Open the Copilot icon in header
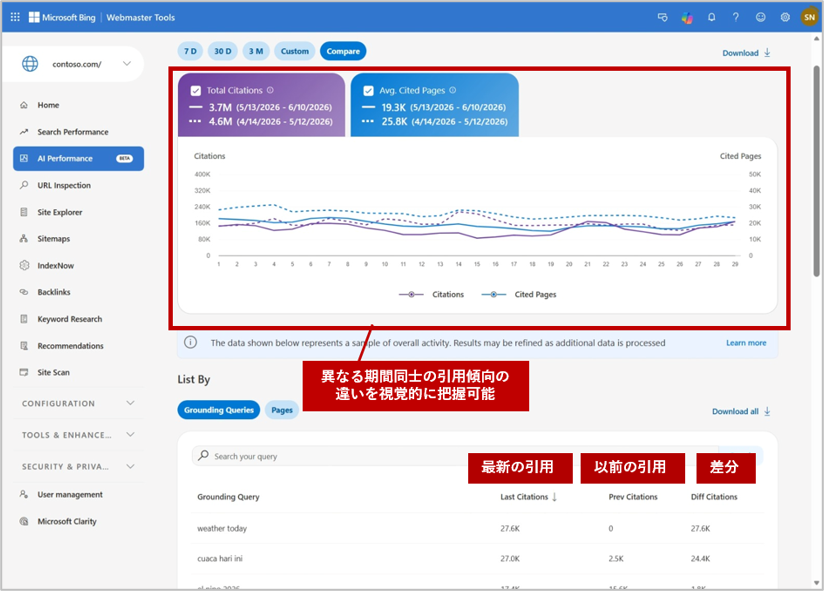This screenshot has height=591, width=824. click(x=687, y=17)
